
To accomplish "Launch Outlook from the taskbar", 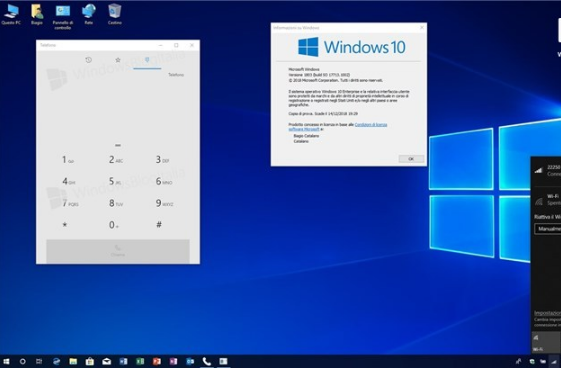I will [190, 362].
